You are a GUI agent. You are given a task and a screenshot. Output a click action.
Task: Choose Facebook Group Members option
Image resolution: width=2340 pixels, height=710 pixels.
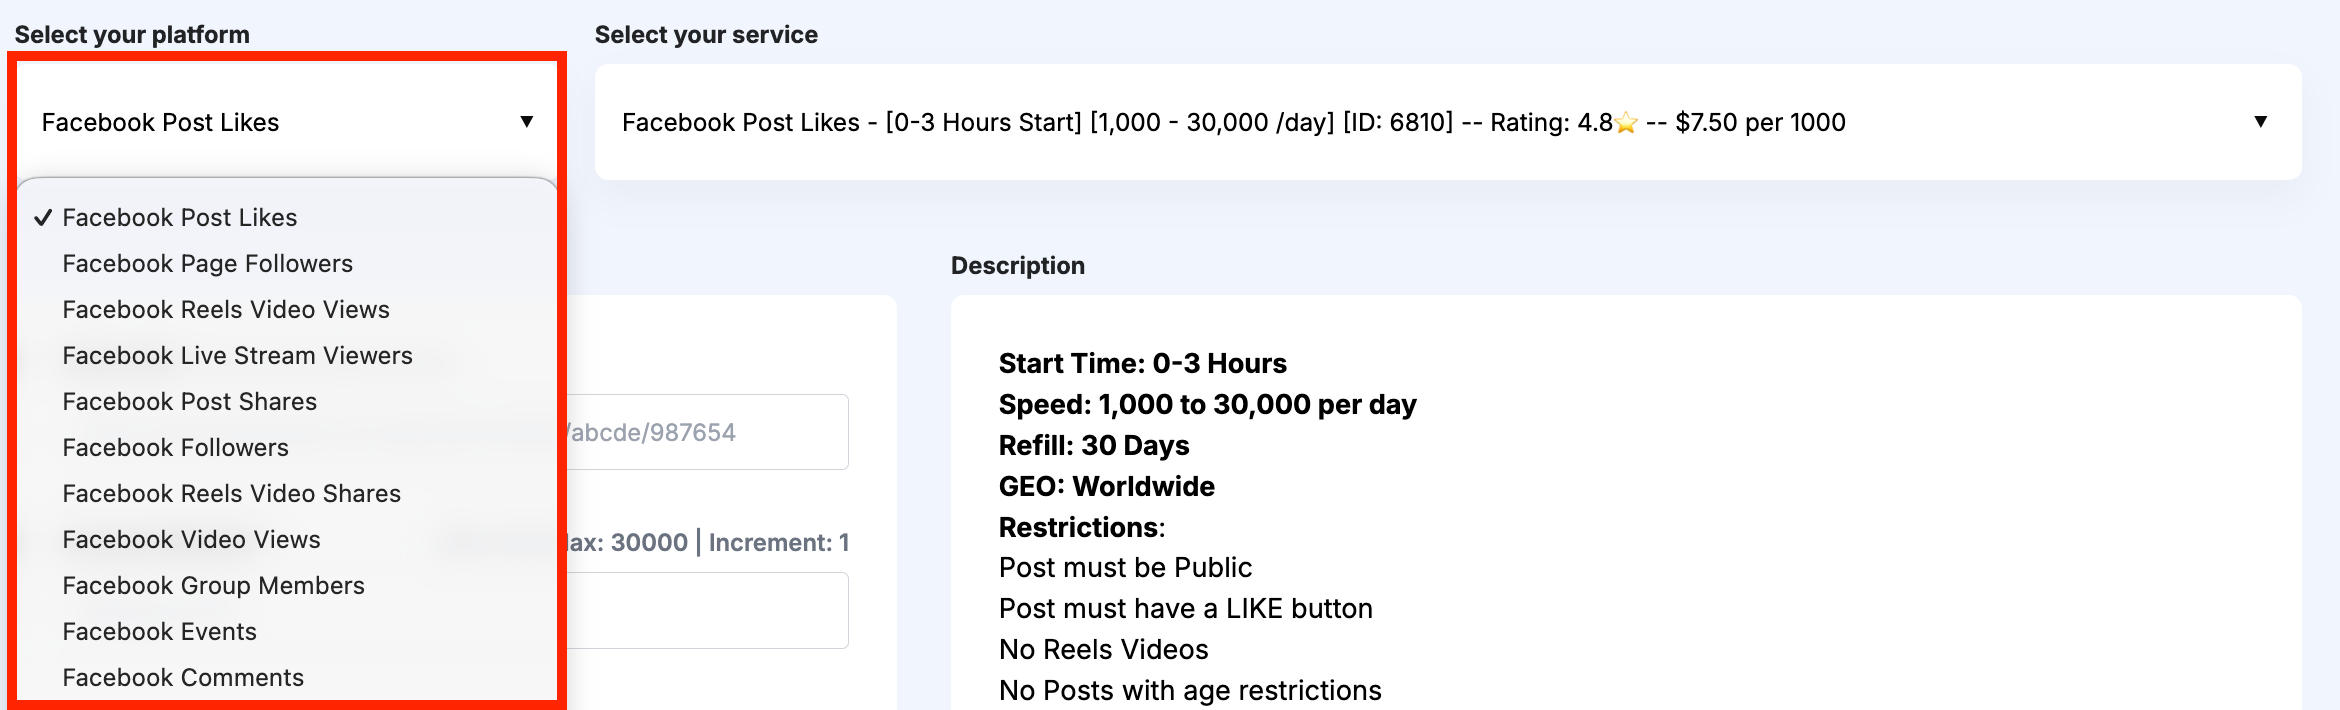214,586
